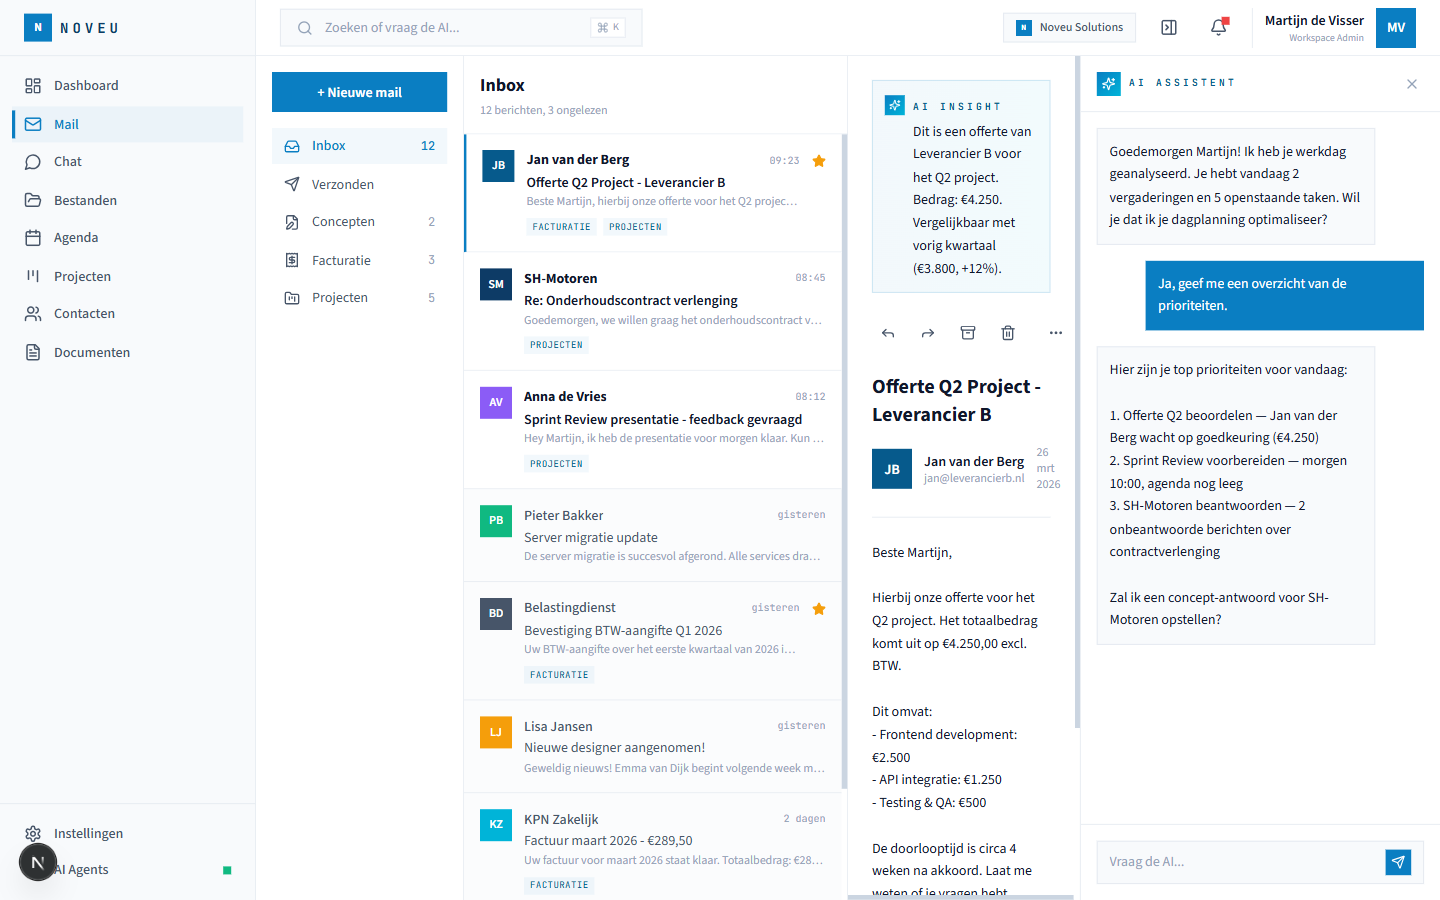
Task: Open more options ellipsis menu
Action: pos(1056,333)
